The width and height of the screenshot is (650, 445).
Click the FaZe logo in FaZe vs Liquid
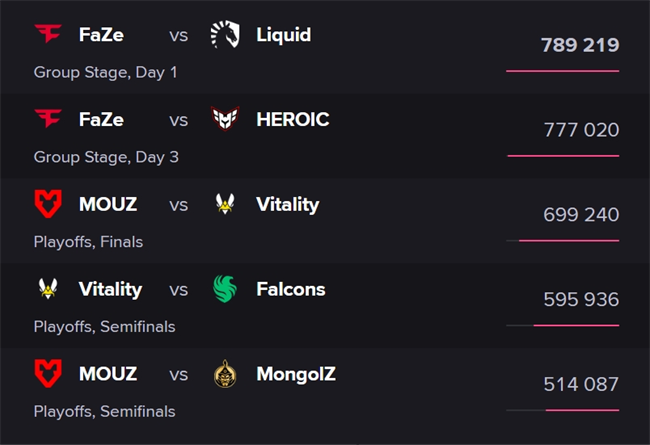[48, 34]
